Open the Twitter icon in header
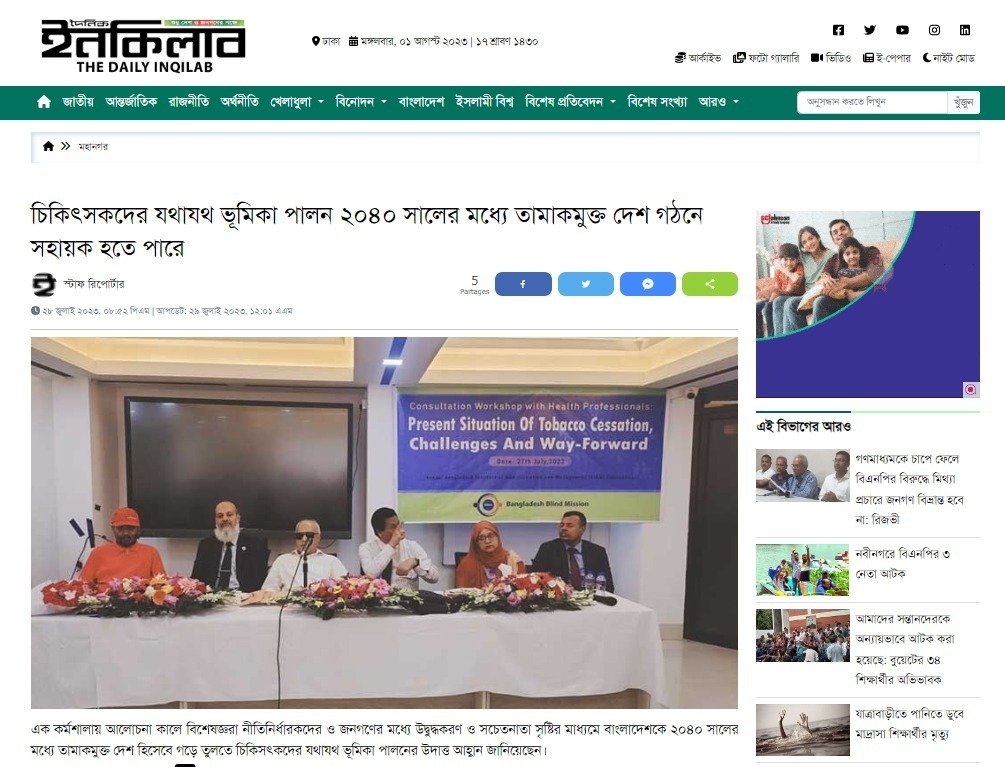The width and height of the screenshot is (1005, 767). click(870, 30)
